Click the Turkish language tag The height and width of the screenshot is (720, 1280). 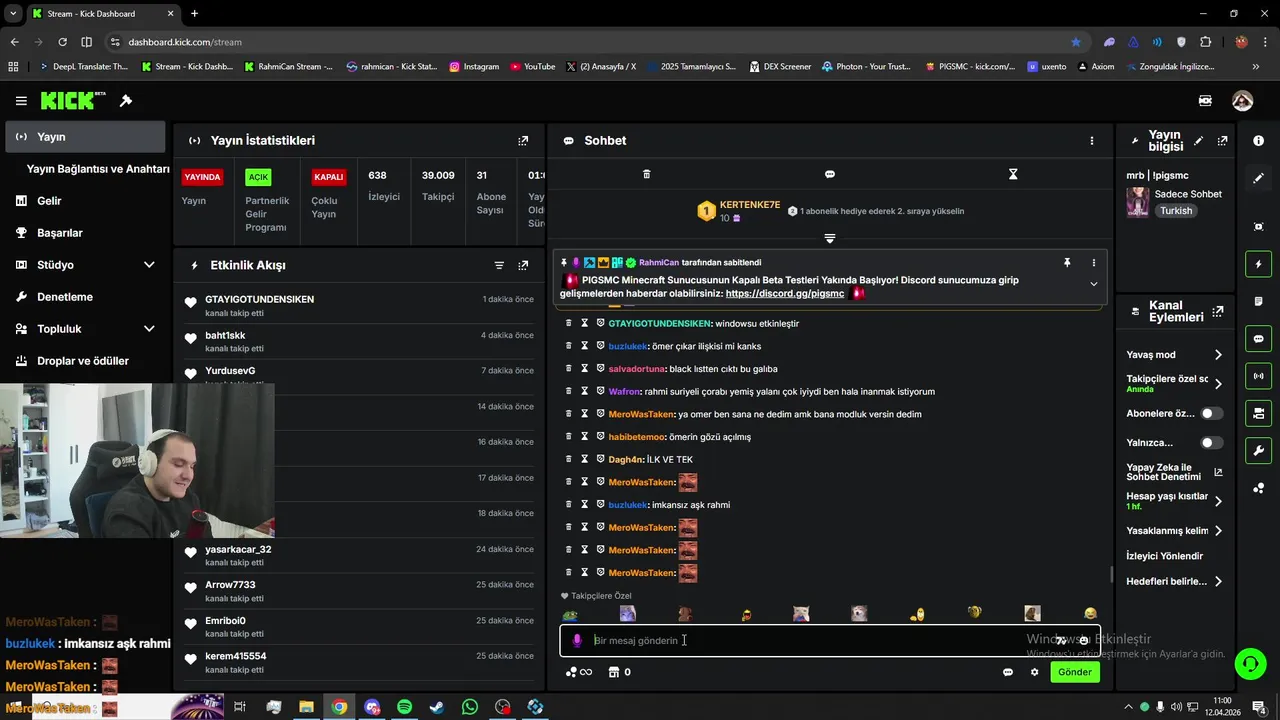point(1176,211)
